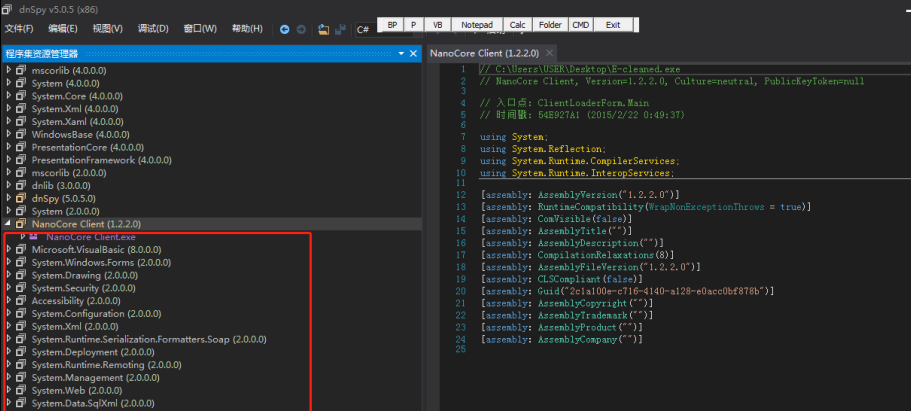
Task: Expand the System.Xml (4.0.0.0) node
Action: point(9,109)
